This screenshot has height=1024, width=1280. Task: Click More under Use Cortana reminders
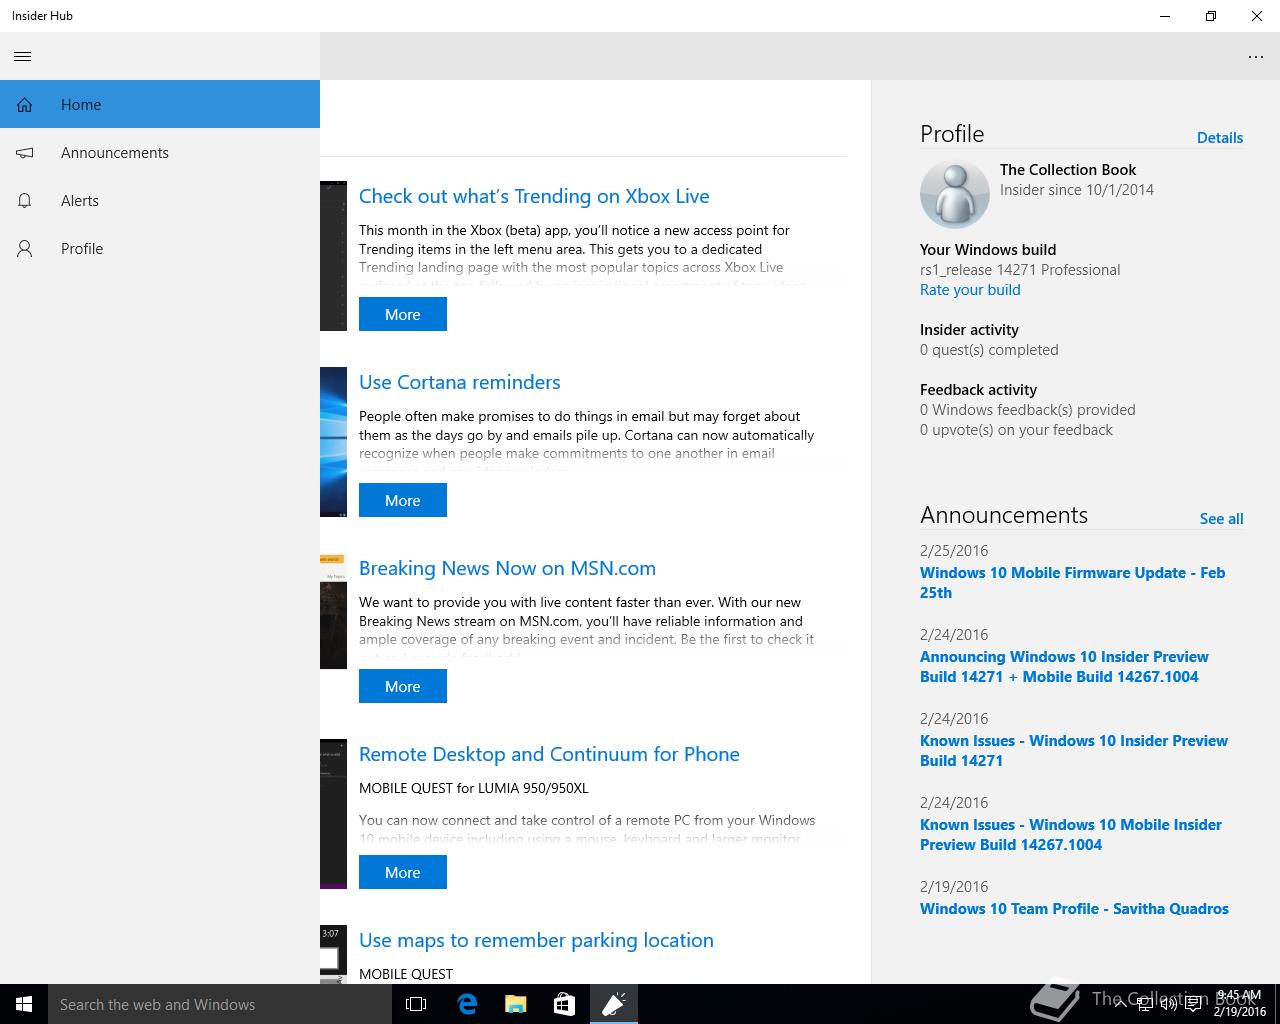(402, 500)
